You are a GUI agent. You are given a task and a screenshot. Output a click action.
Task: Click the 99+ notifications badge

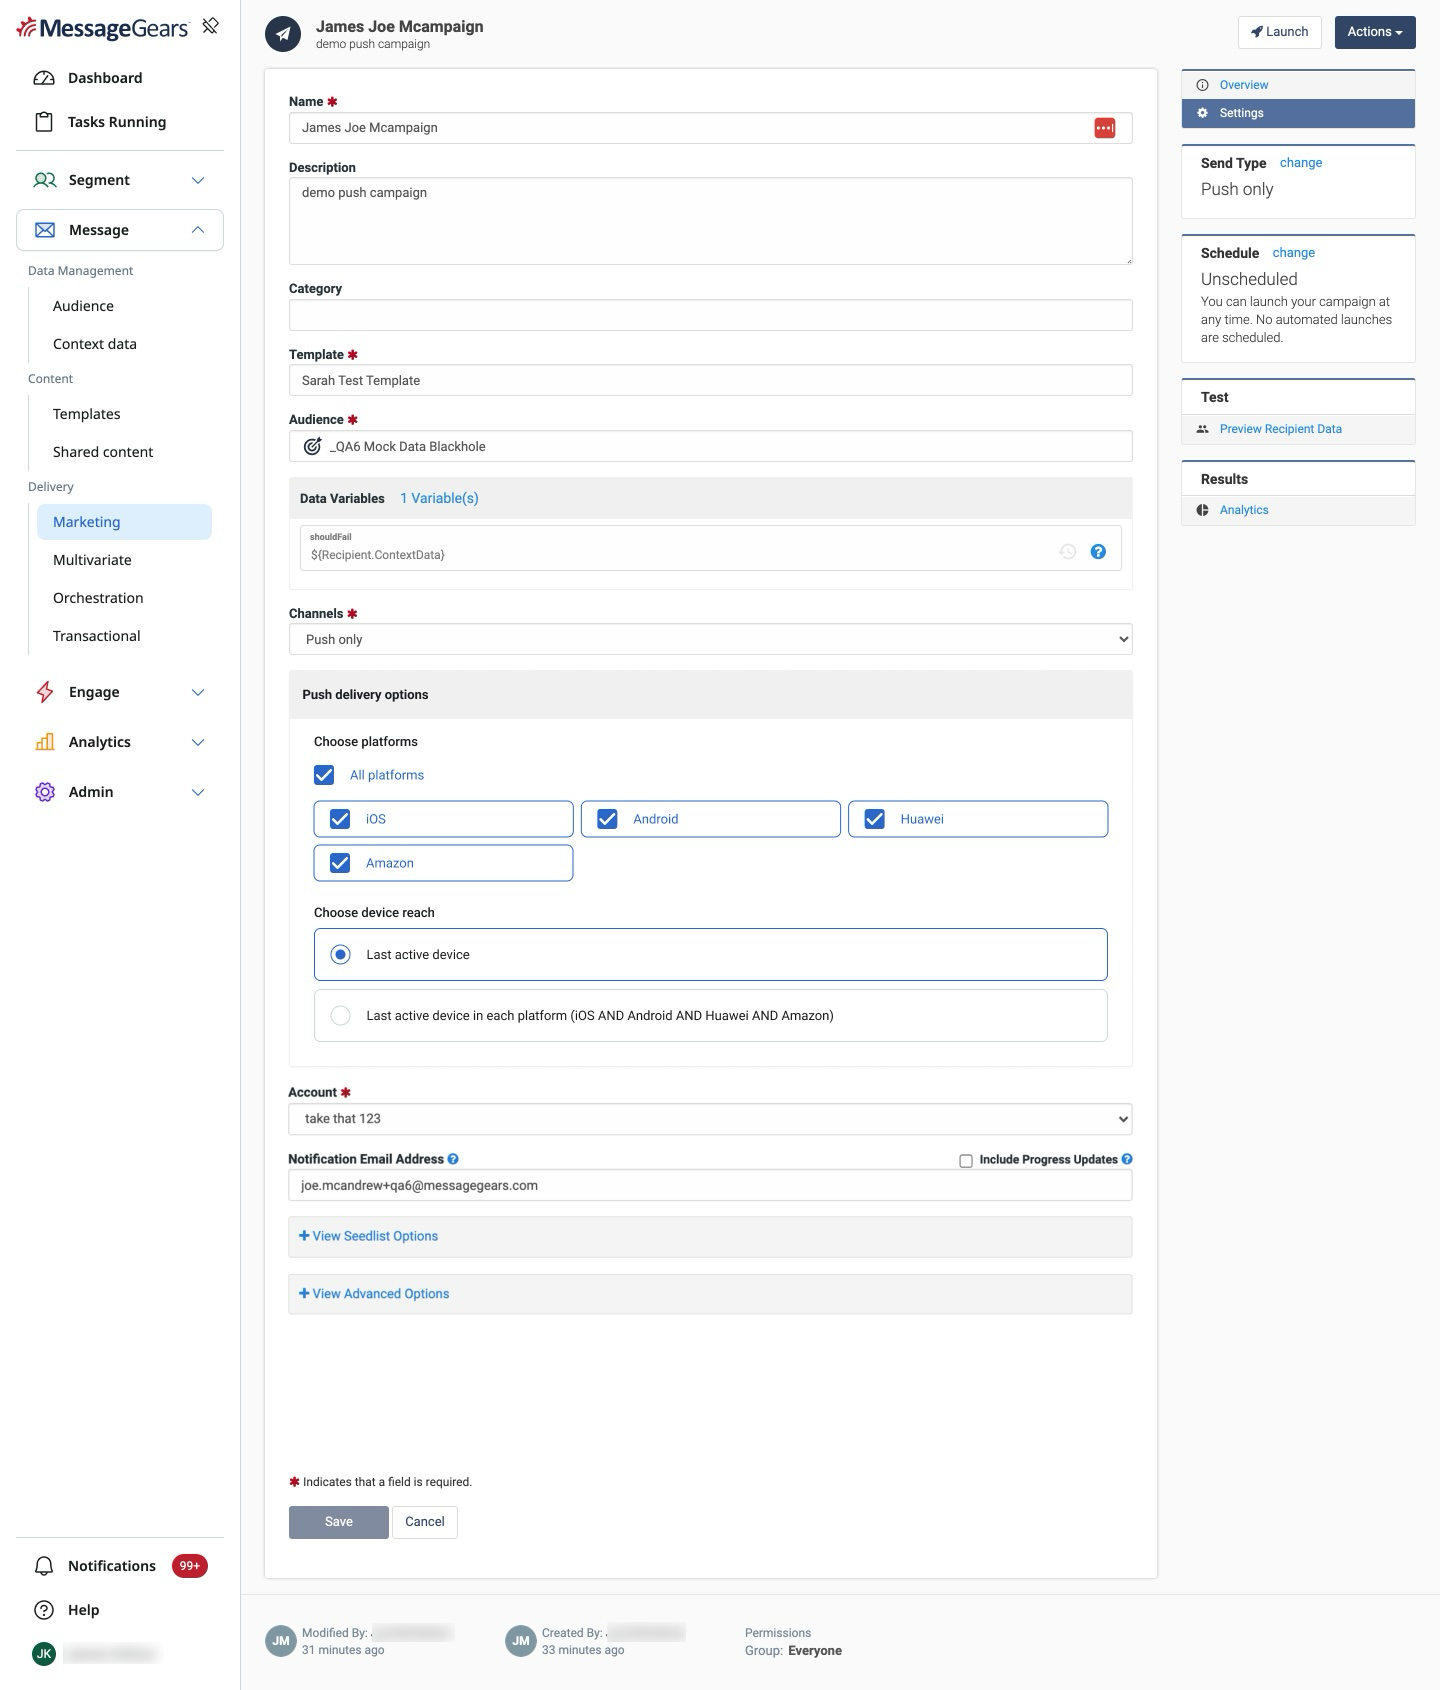190,1566
